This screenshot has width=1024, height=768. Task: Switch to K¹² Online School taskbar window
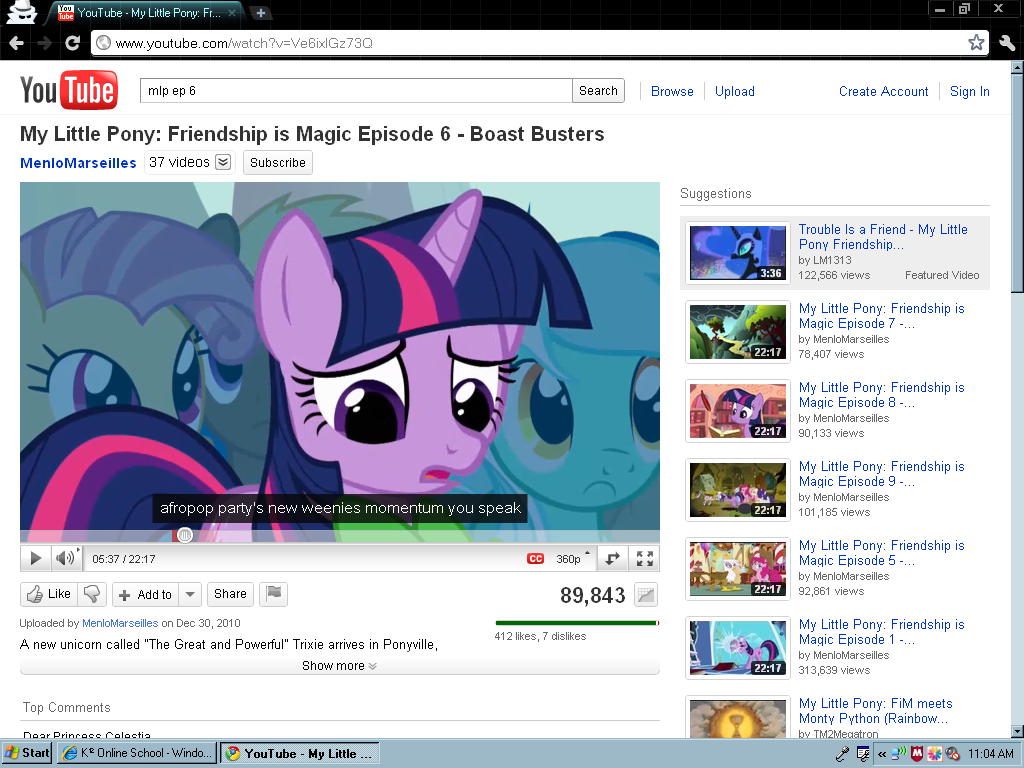click(x=136, y=753)
